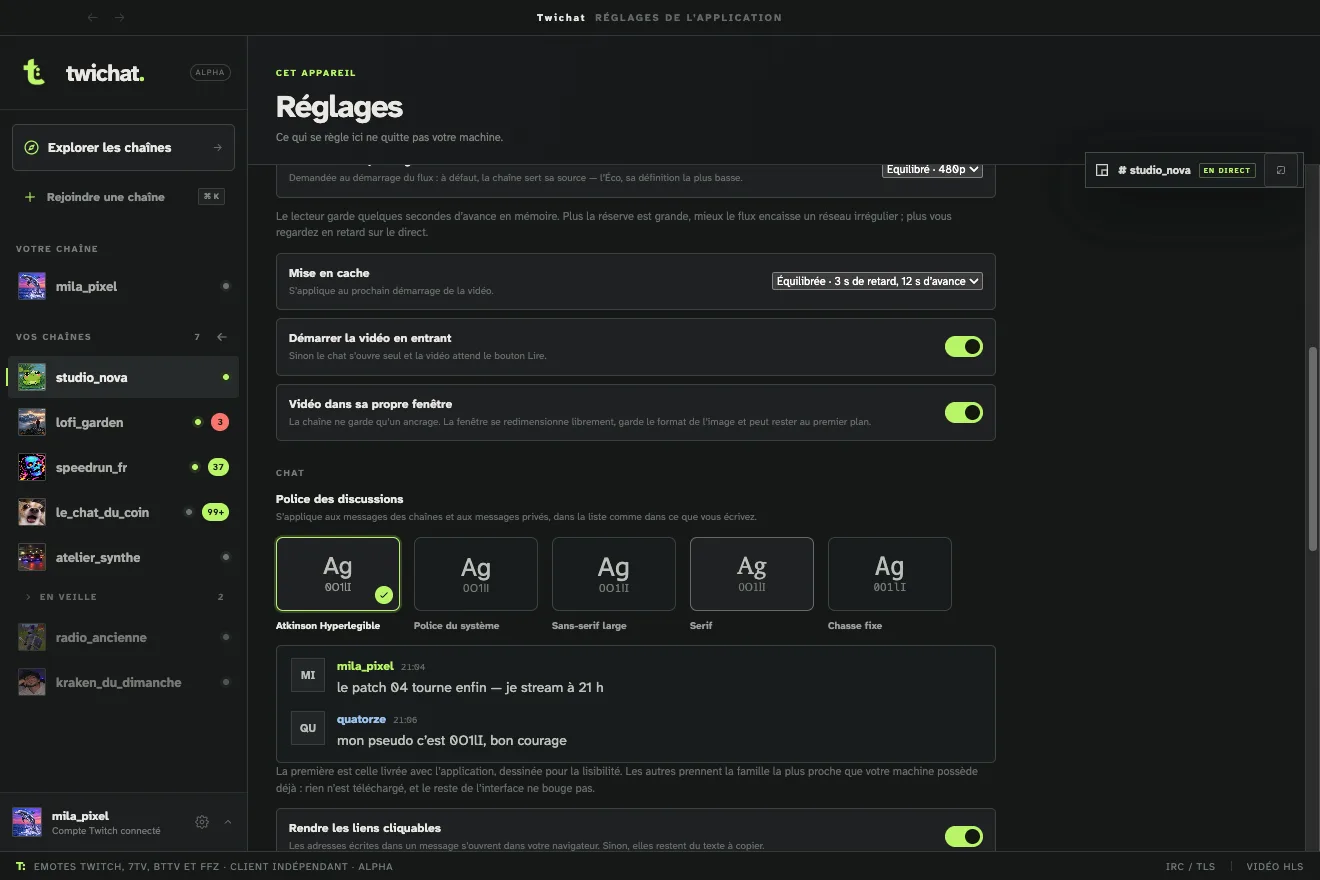Click the studio_nova frog avatar
This screenshot has width=1320, height=880.
click(32, 377)
